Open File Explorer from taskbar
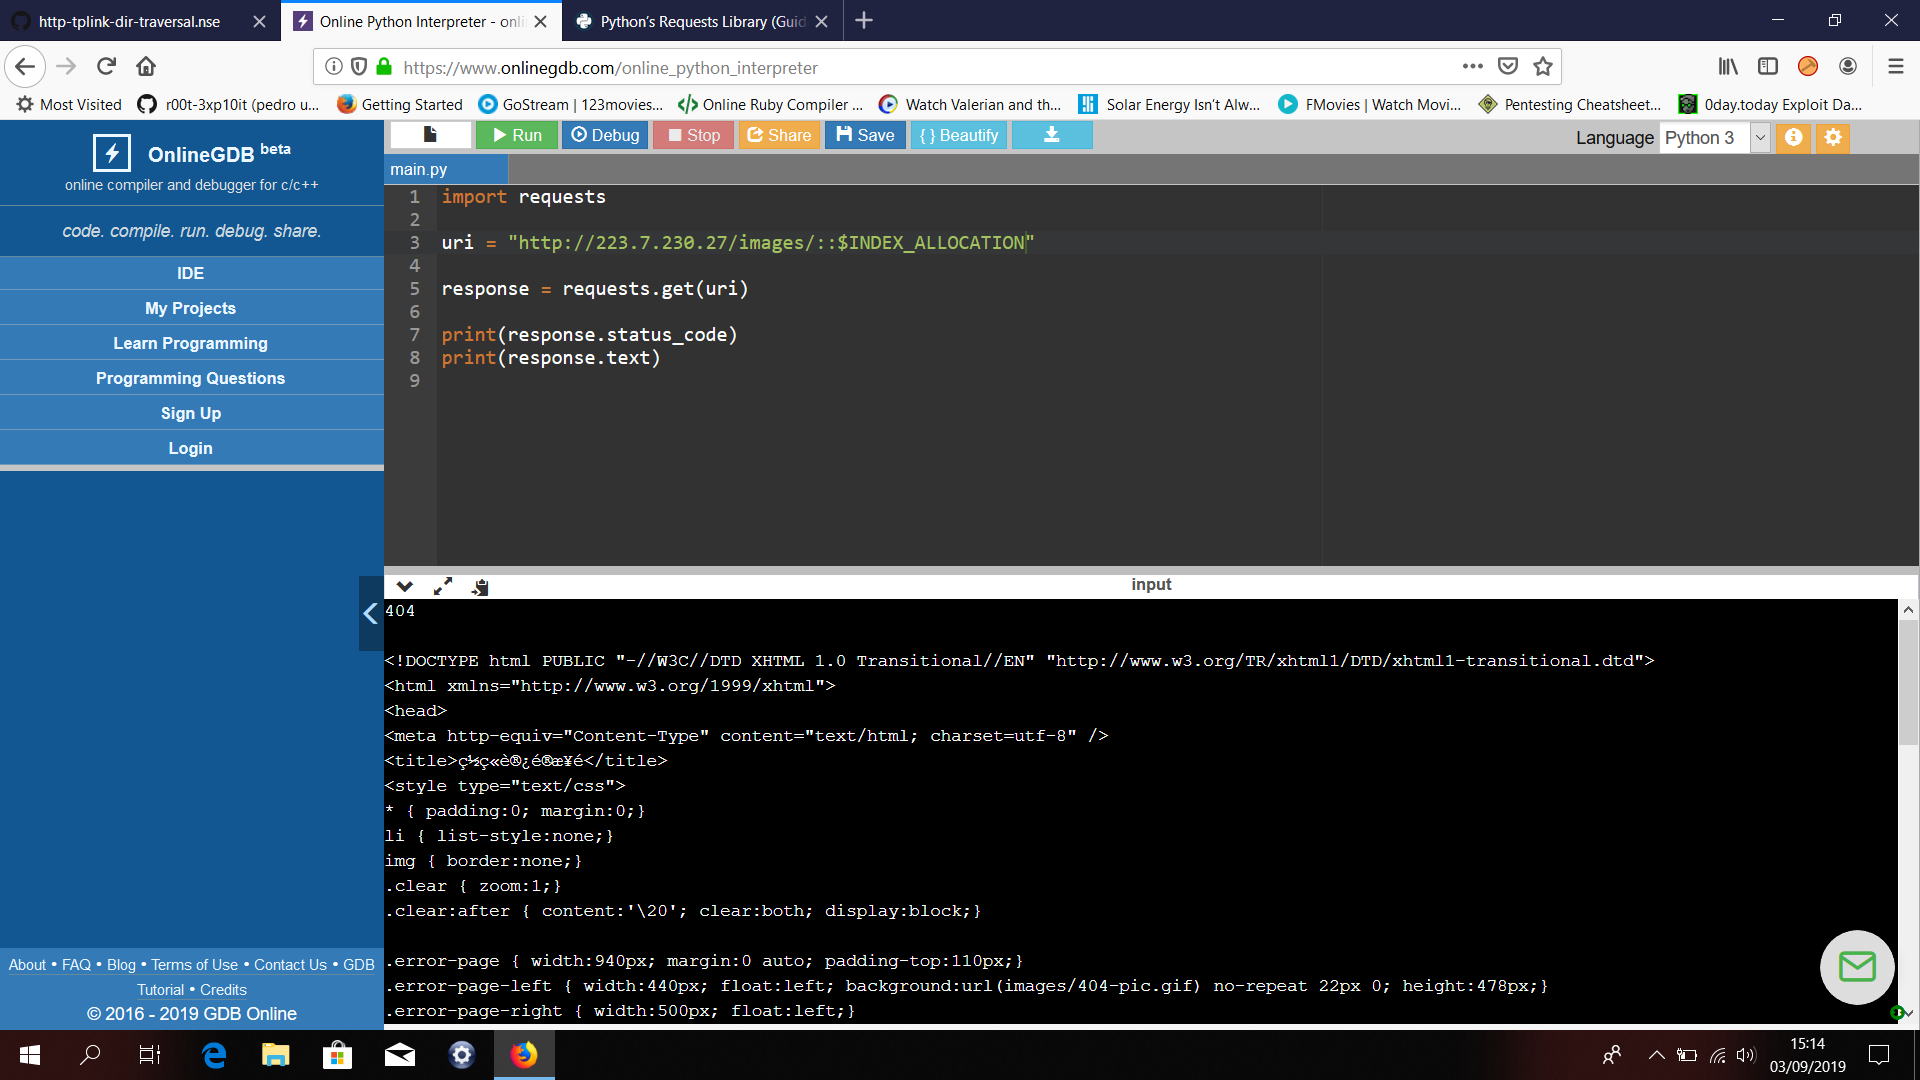 275,1055
